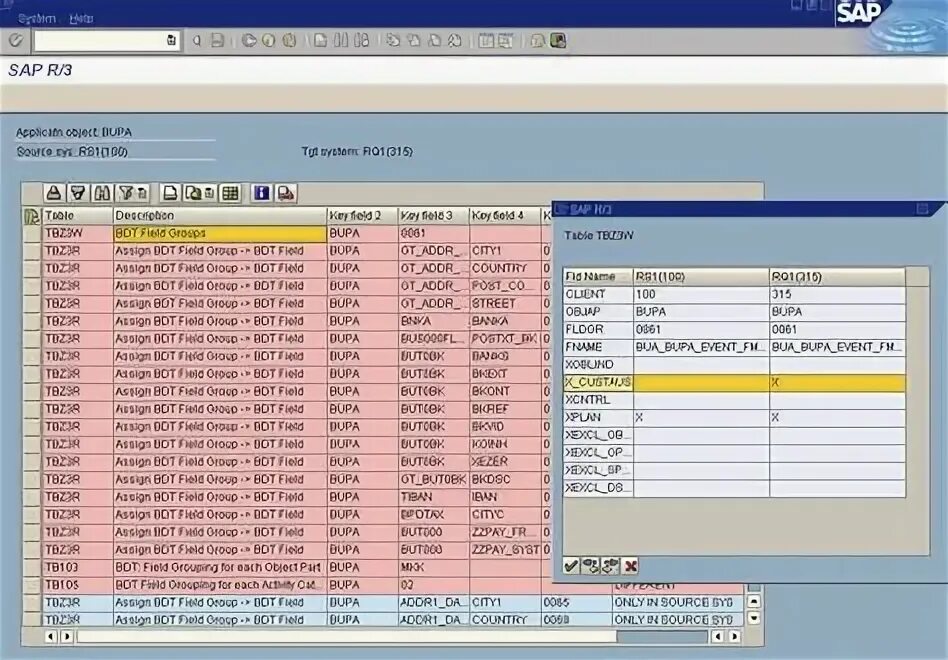Image resolution: width=948 pixels, height=660 pixels.
Task: Click the Previous Page icon in the top toolbar
Action: [x=414, y=40]
